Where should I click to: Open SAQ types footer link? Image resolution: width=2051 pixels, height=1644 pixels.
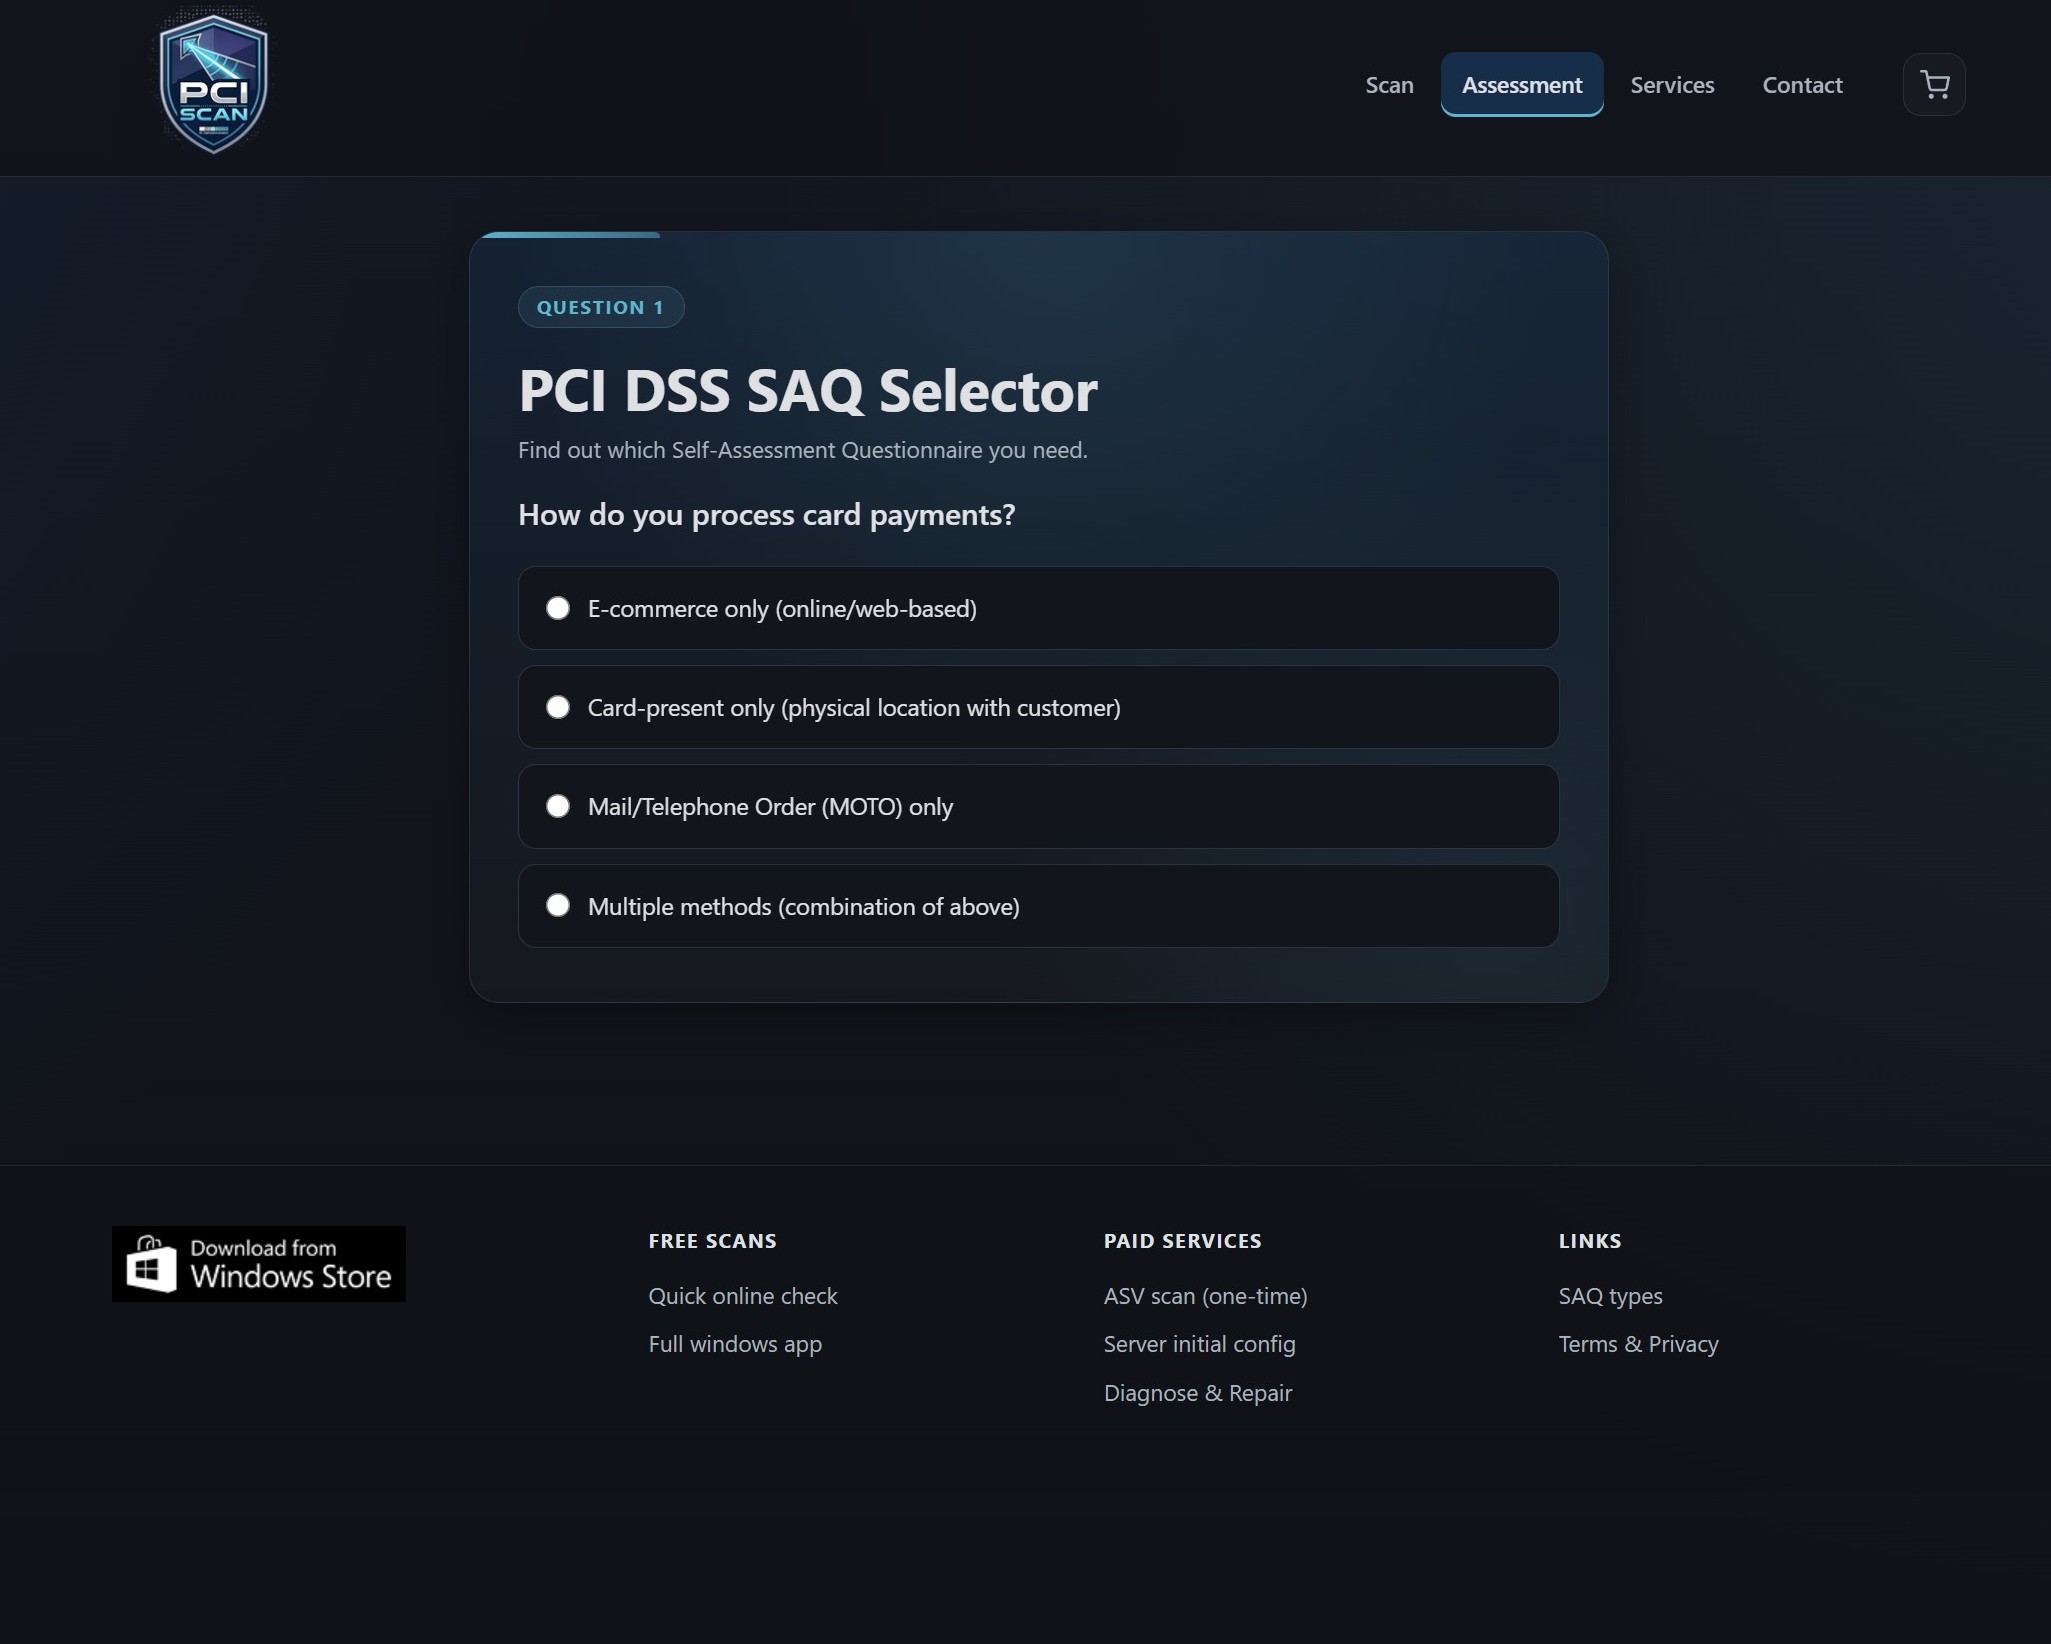[1610, 1296]
